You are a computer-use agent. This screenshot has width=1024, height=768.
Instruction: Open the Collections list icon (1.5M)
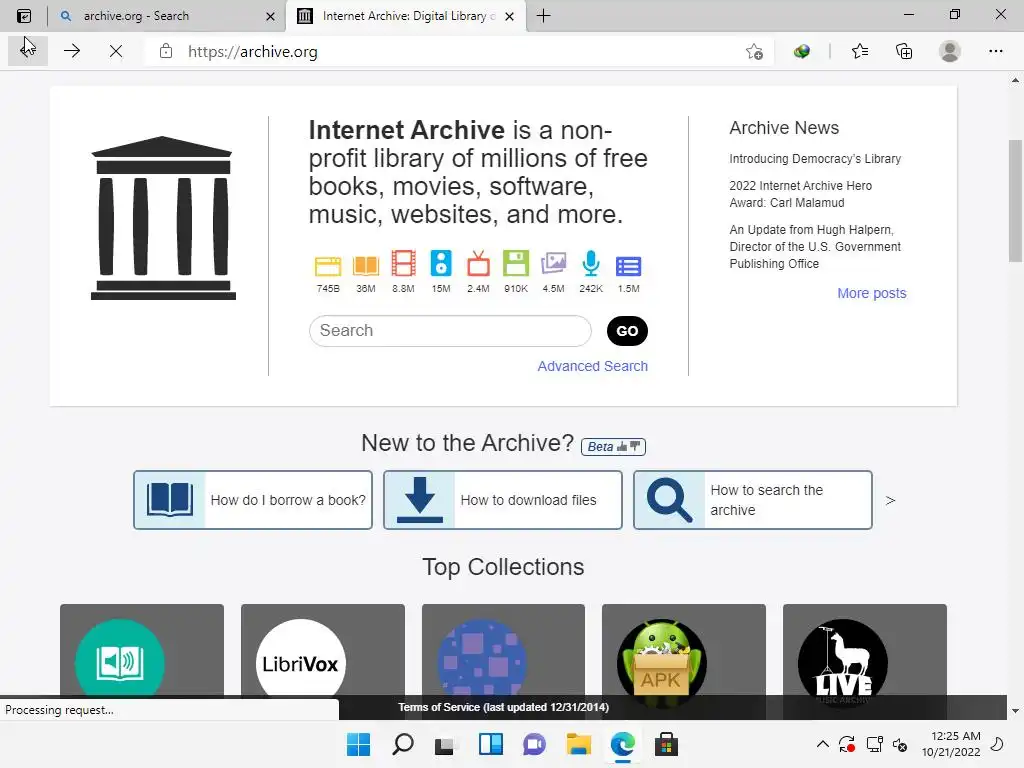click(628, 266)
